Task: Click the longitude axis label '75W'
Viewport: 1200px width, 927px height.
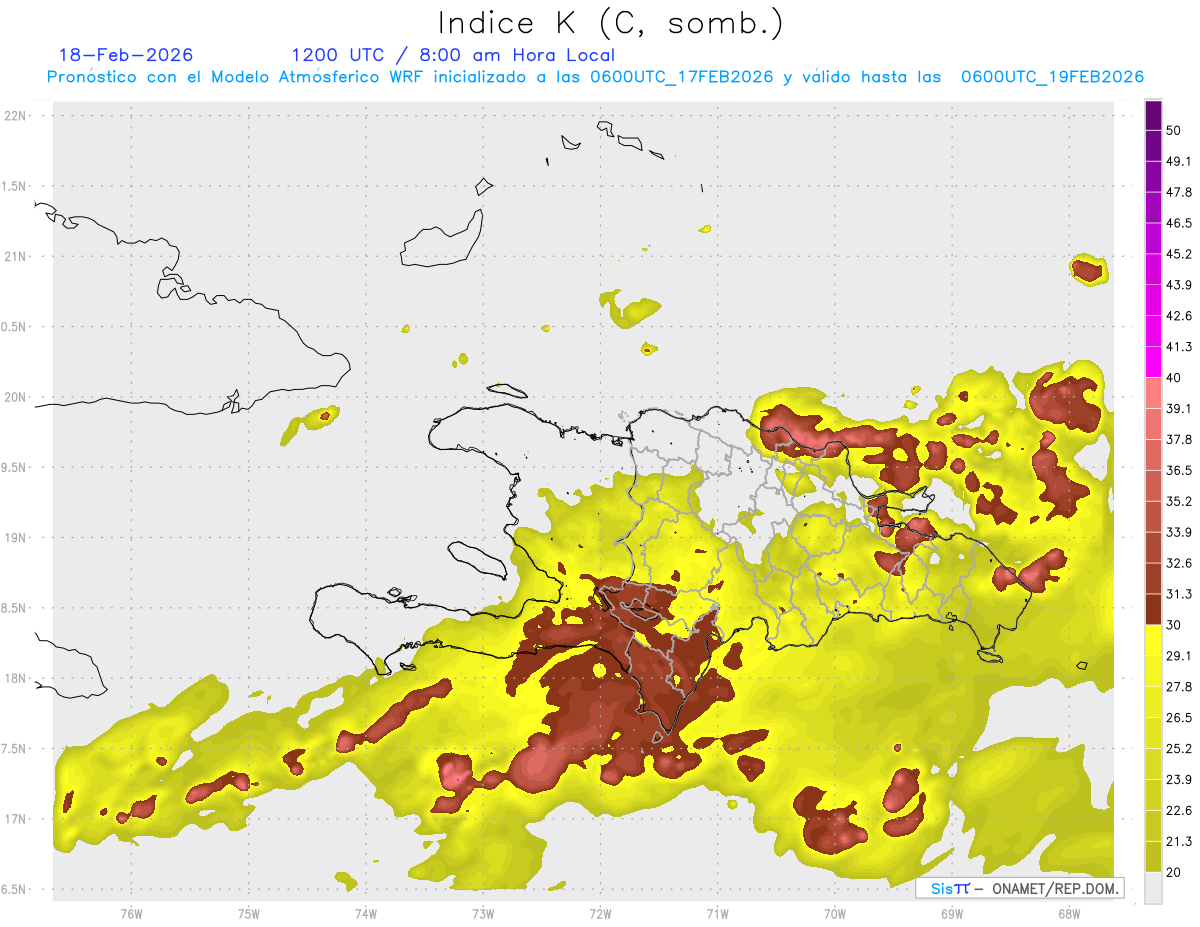Action: [248, 914]
